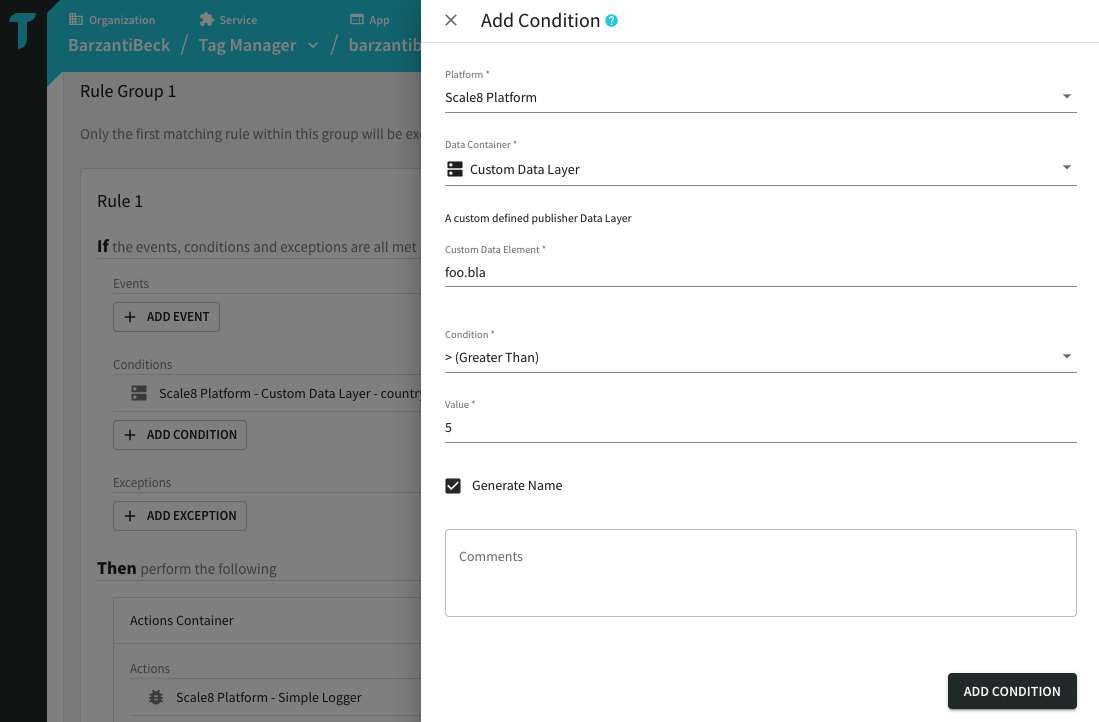The image size is (1099, 722).
Task: Focus the Custom Data Element field
Action: pos(760,272)
